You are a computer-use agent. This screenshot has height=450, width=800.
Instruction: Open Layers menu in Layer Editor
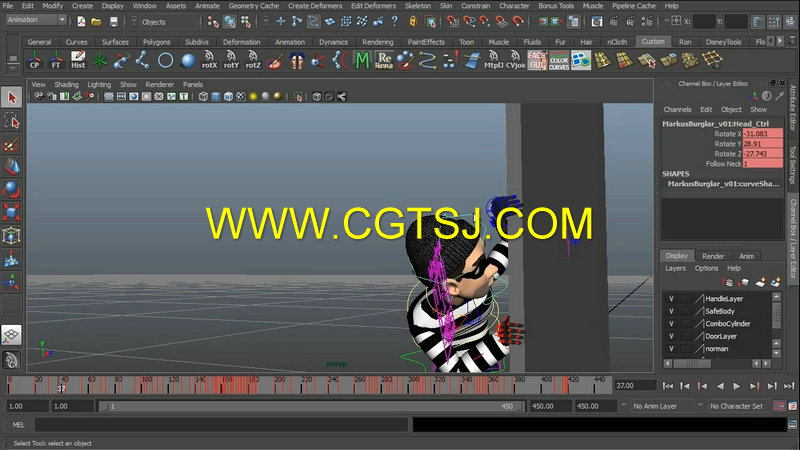pos(676,268)
